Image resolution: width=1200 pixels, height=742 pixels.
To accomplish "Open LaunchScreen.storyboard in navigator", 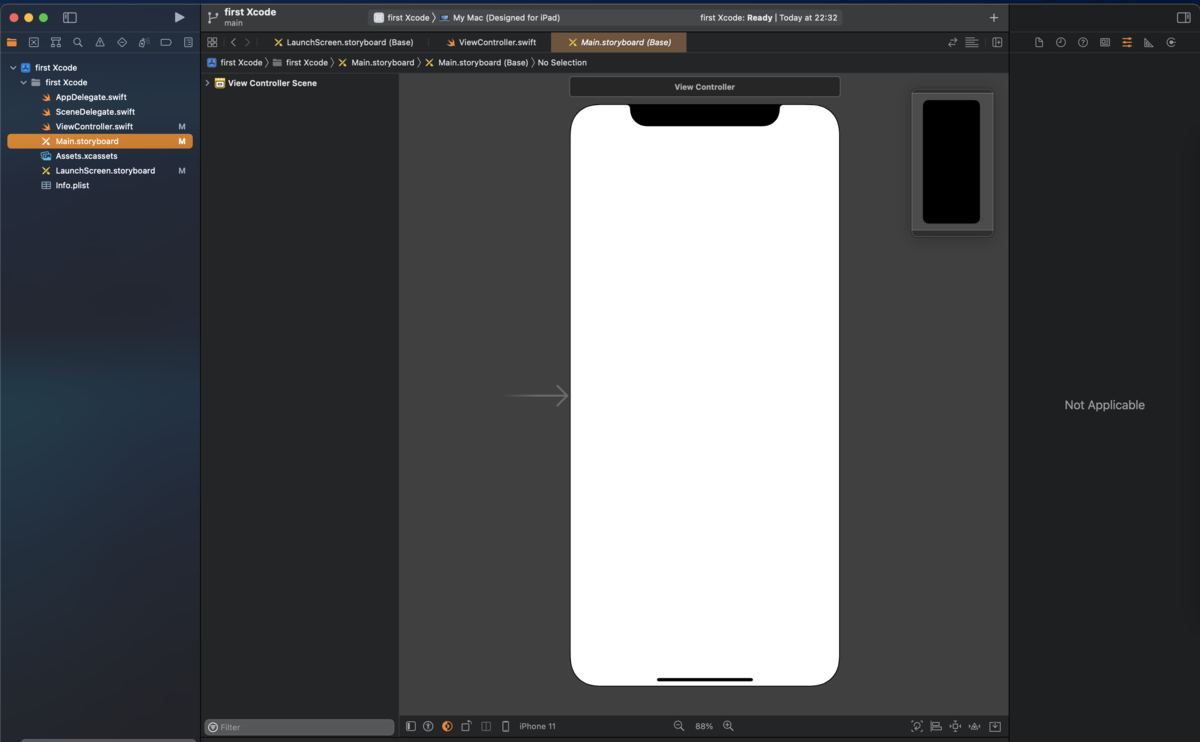I will [105, 171].
